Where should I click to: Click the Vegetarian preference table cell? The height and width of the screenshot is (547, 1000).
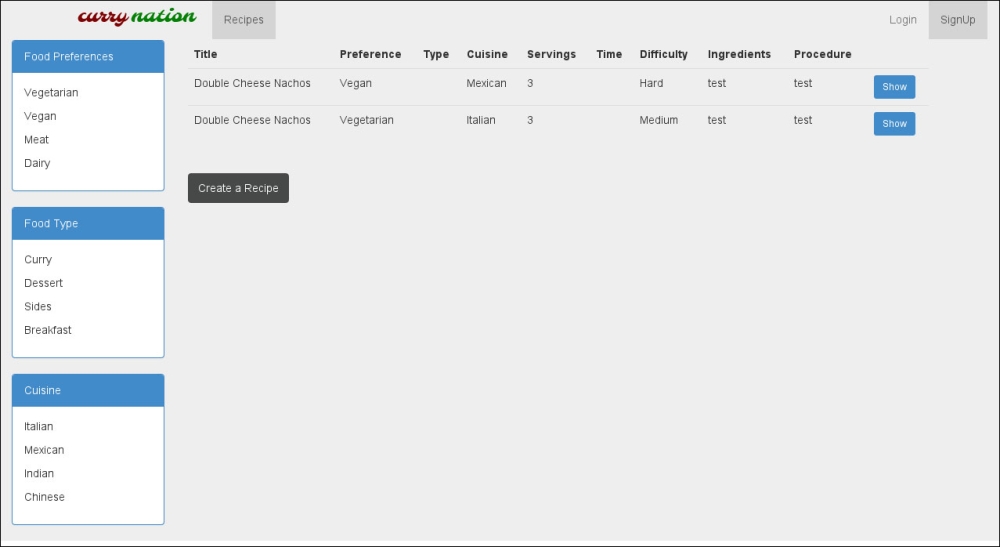[x=366, y=120]
